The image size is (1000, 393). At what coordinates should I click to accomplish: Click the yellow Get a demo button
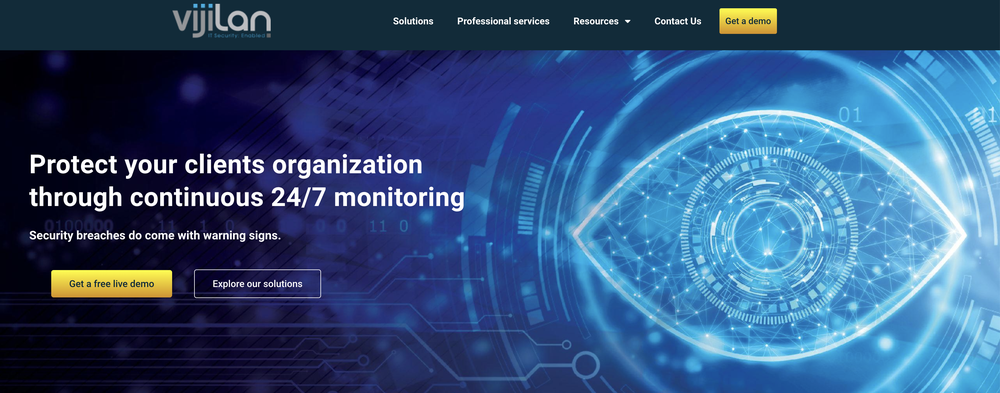pyautogui.click(x=748, y=21)
